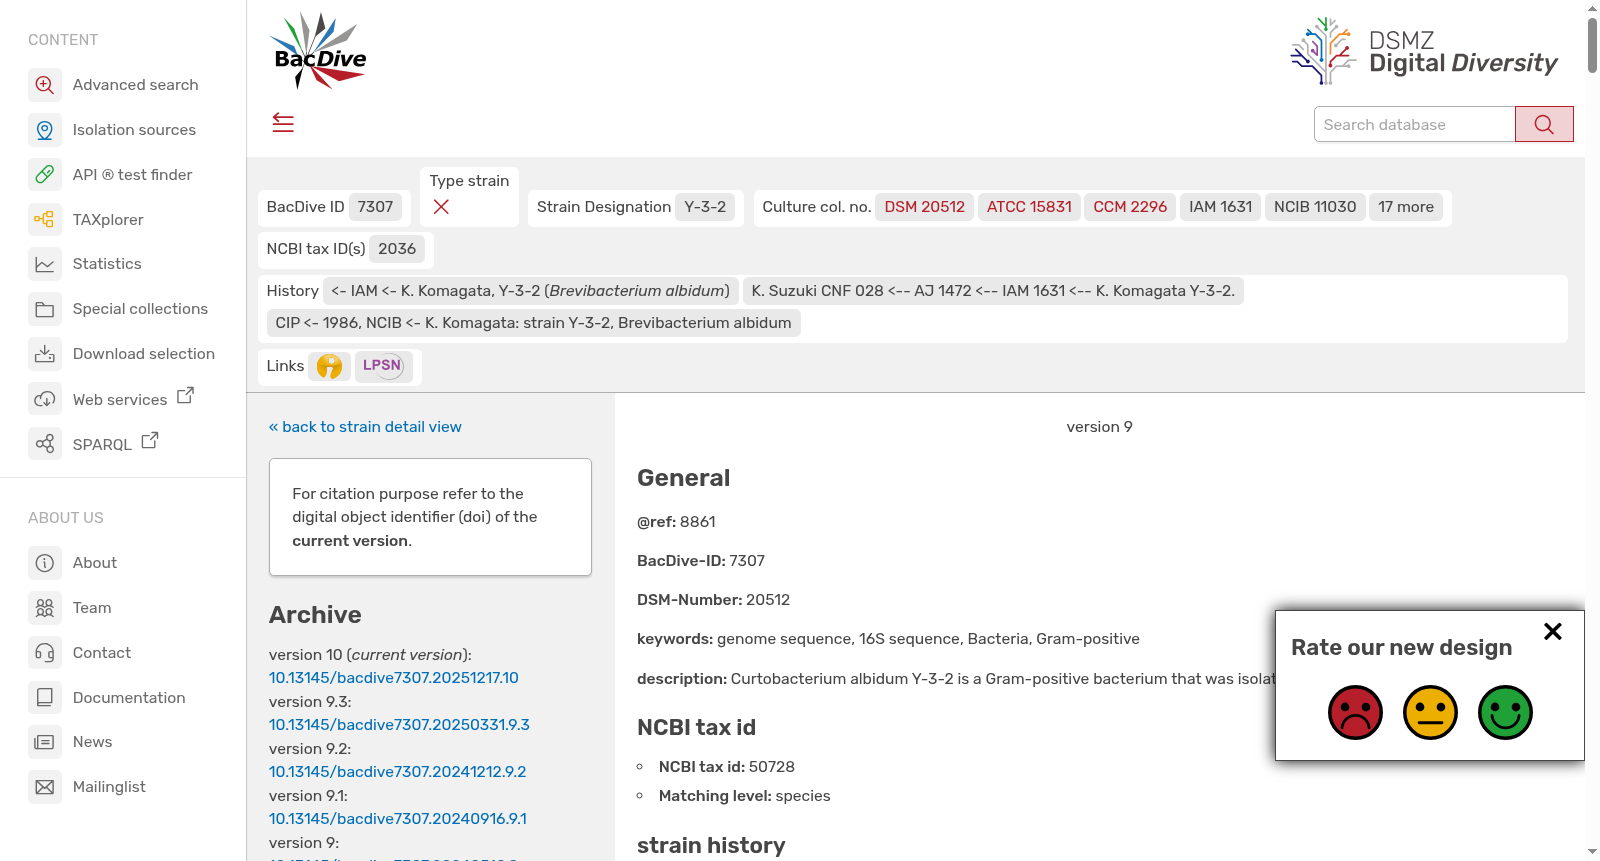The width and height of the screenshot is (1600, 861).
Task: Click the SPARQL external link arrow
Action: (150, 440)
